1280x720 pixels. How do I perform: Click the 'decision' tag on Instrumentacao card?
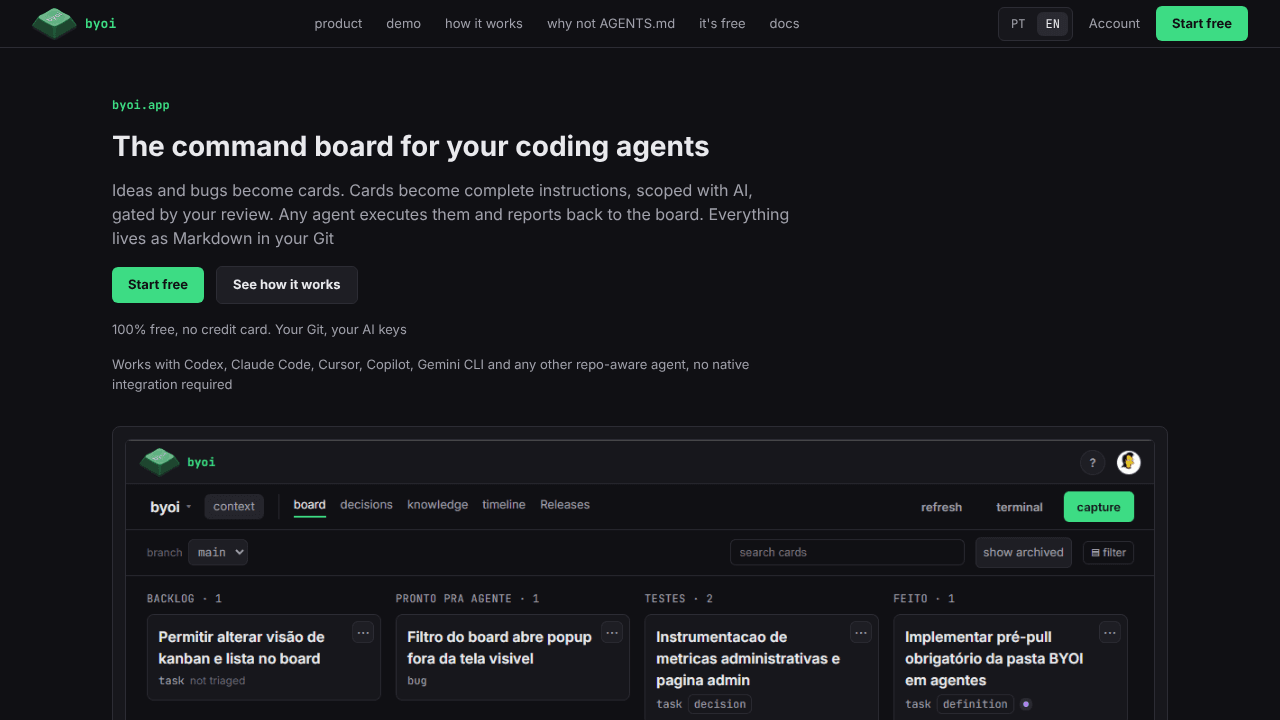[720, 704]
